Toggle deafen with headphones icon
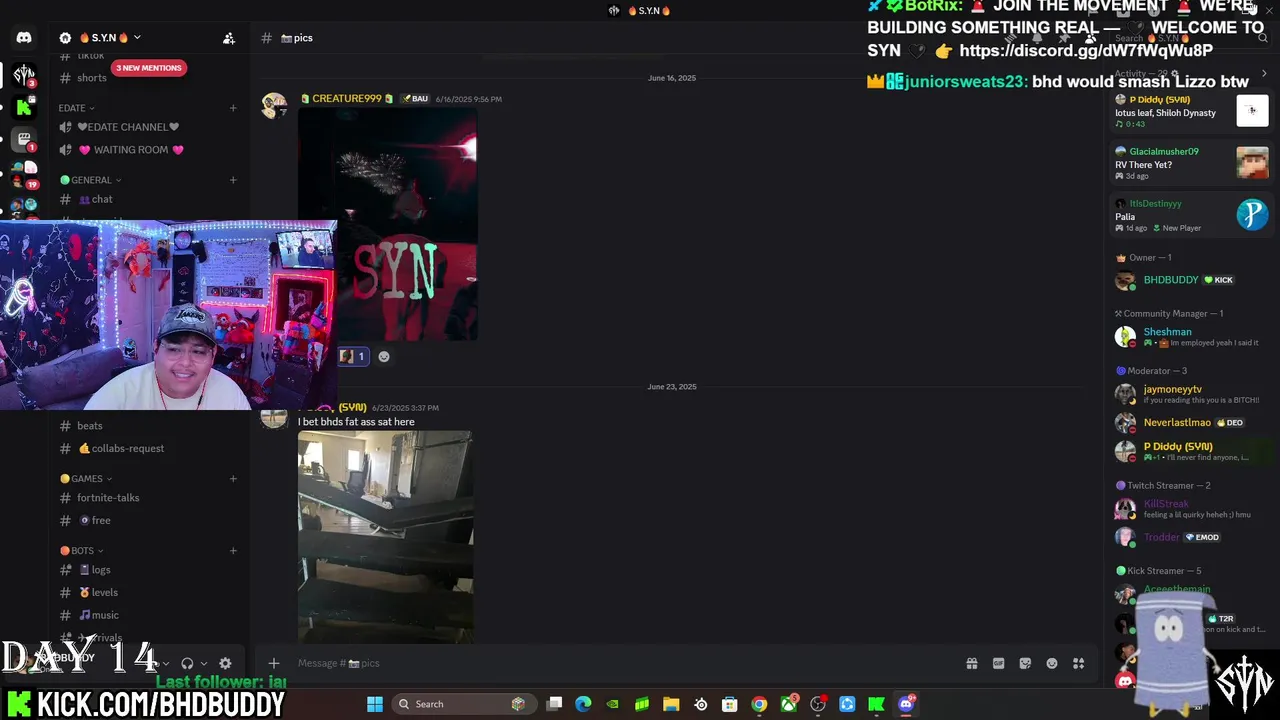The height and width of the screenshot is (720, 1280). [187, 663]
